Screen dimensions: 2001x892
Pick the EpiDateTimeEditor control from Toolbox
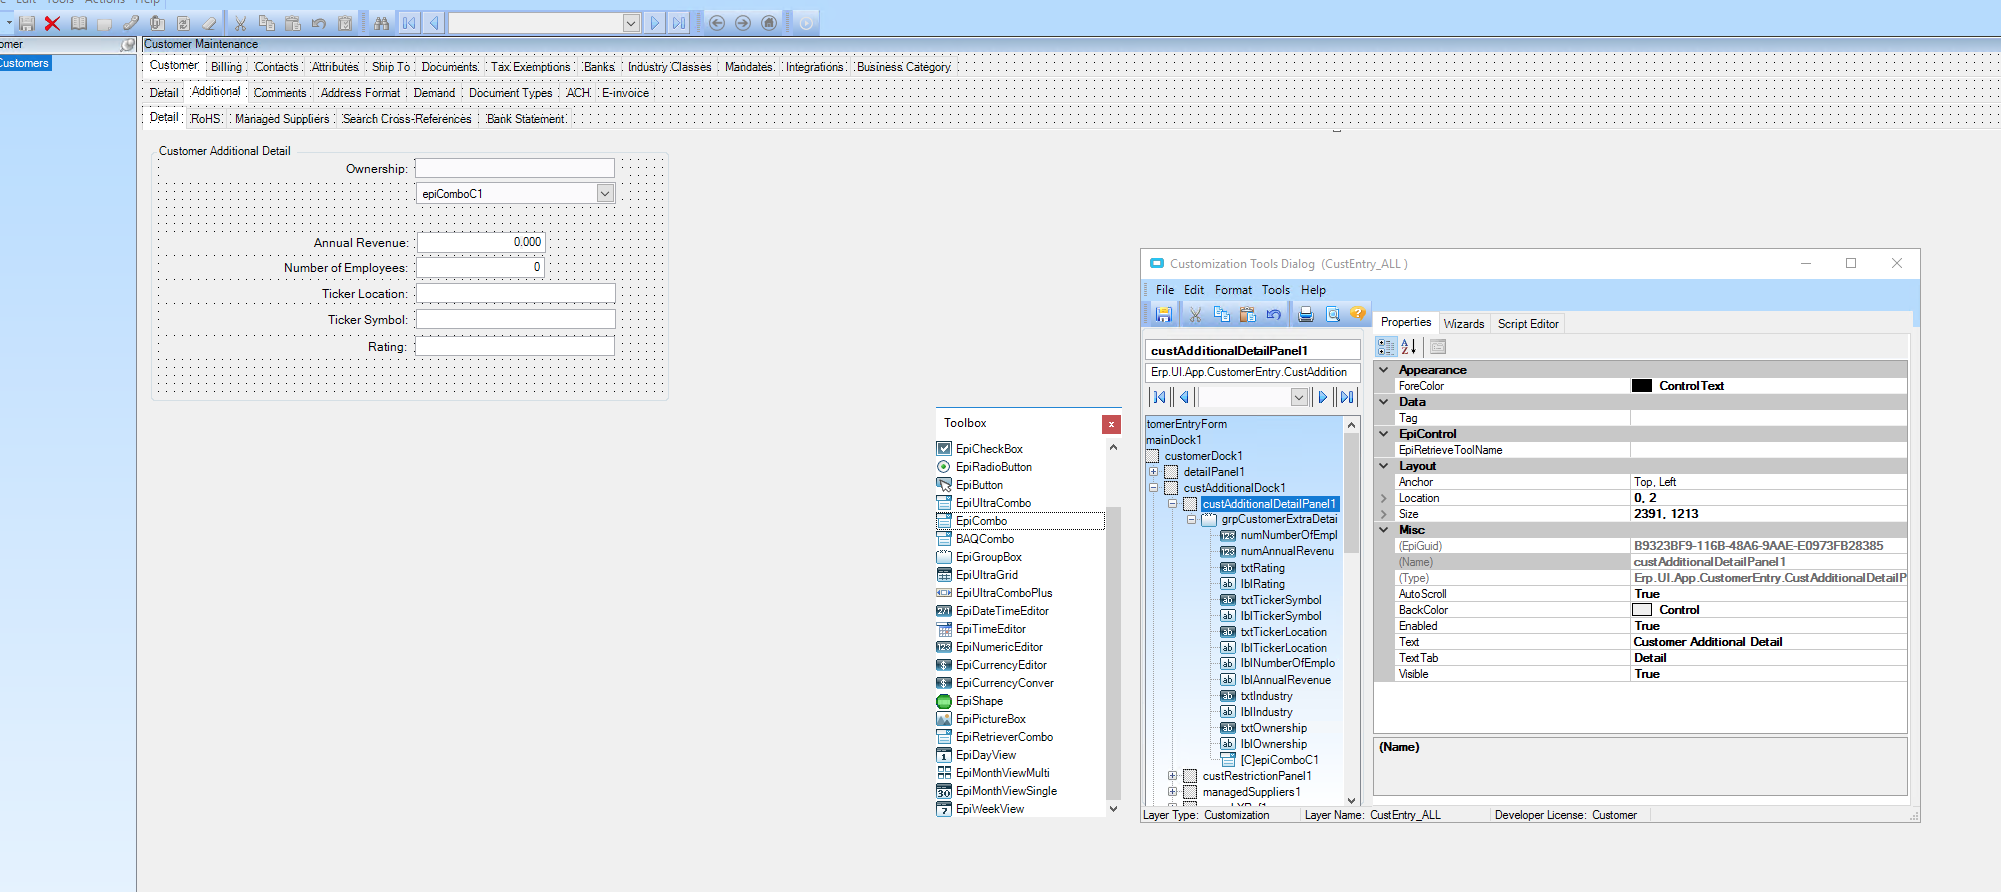click(1001, 611)
